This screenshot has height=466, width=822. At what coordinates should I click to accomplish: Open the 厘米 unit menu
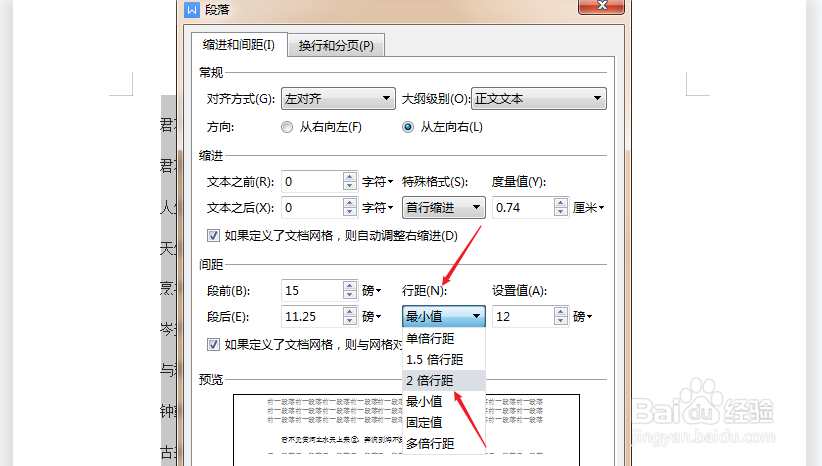pyautogui.click(x=589, y=208)
